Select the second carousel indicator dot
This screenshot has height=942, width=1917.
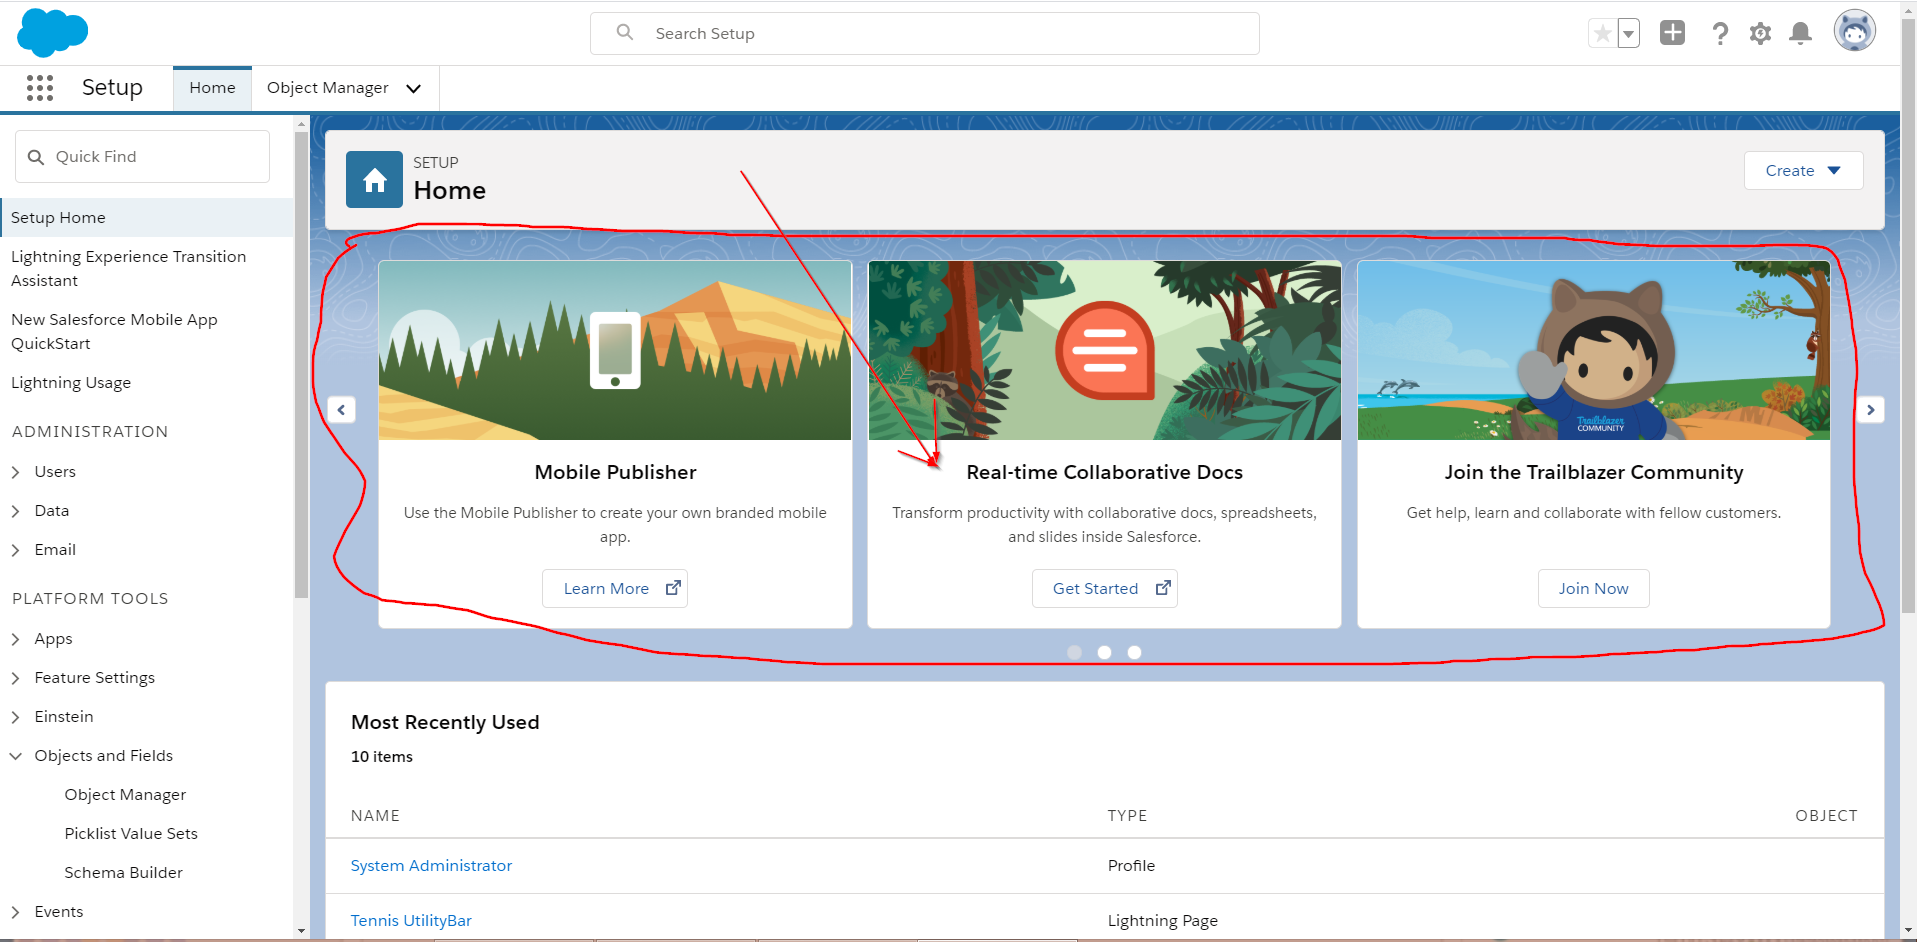coord(1104,652)
